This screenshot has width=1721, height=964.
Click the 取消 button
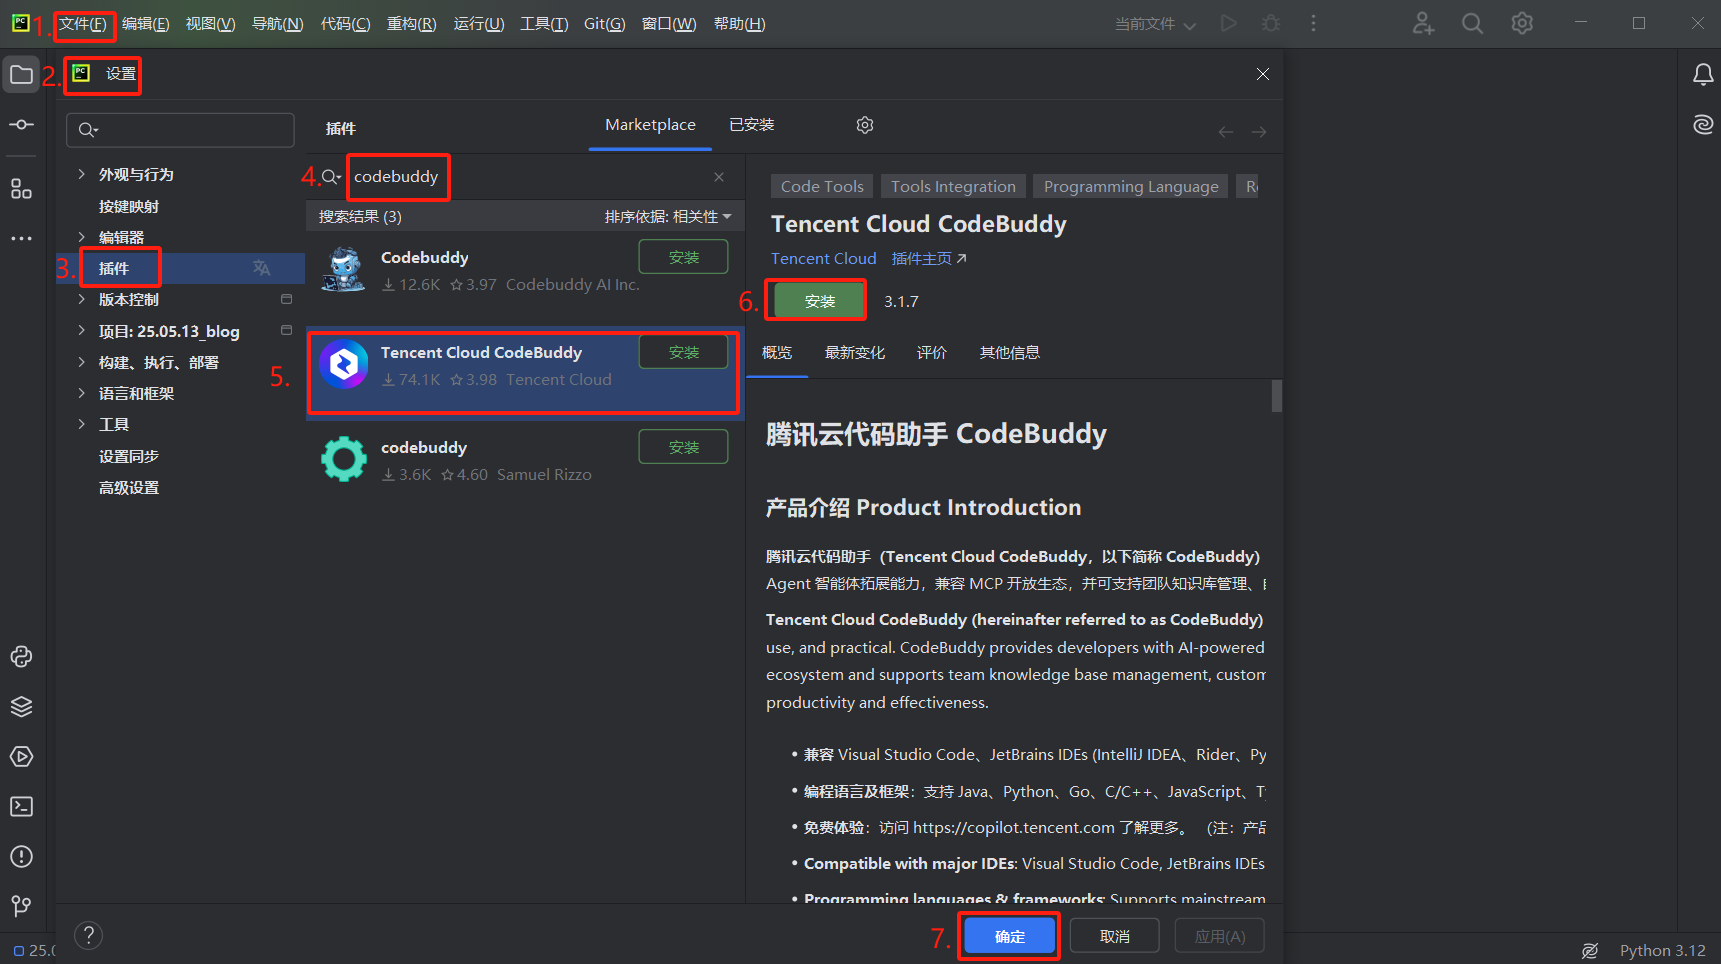pyautogui.click(x=1115, y=937)
